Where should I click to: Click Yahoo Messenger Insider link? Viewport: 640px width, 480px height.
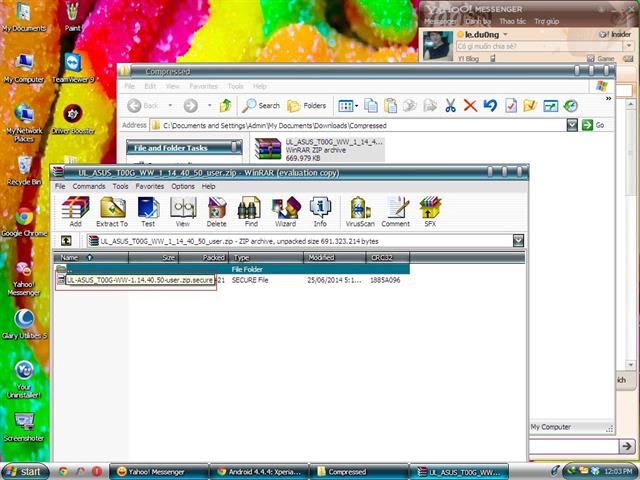coord(615,34)
